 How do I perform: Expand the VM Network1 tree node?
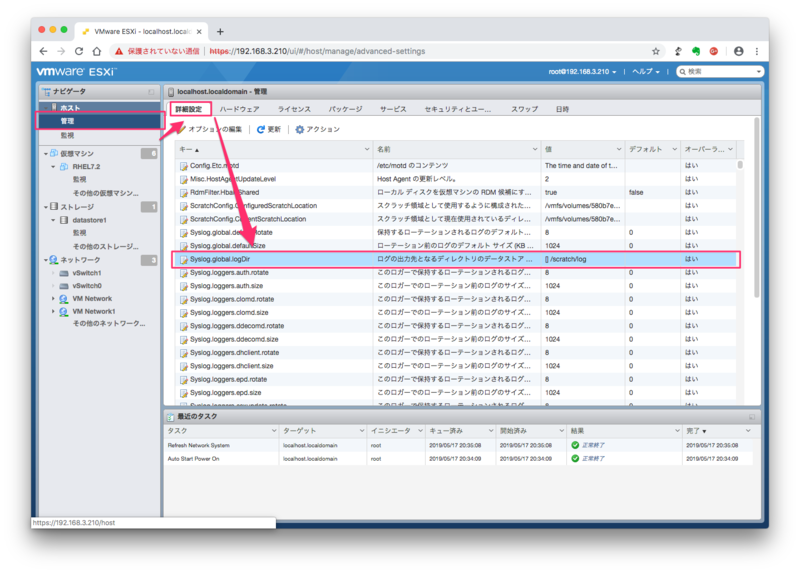point(53,311)
